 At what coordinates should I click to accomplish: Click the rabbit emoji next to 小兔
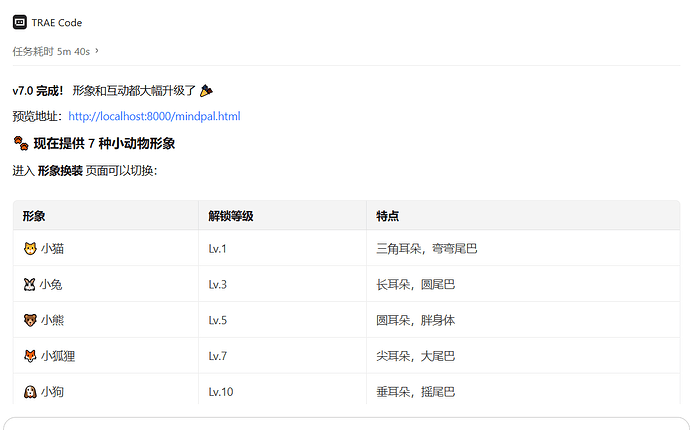click(x=29, y=285)
